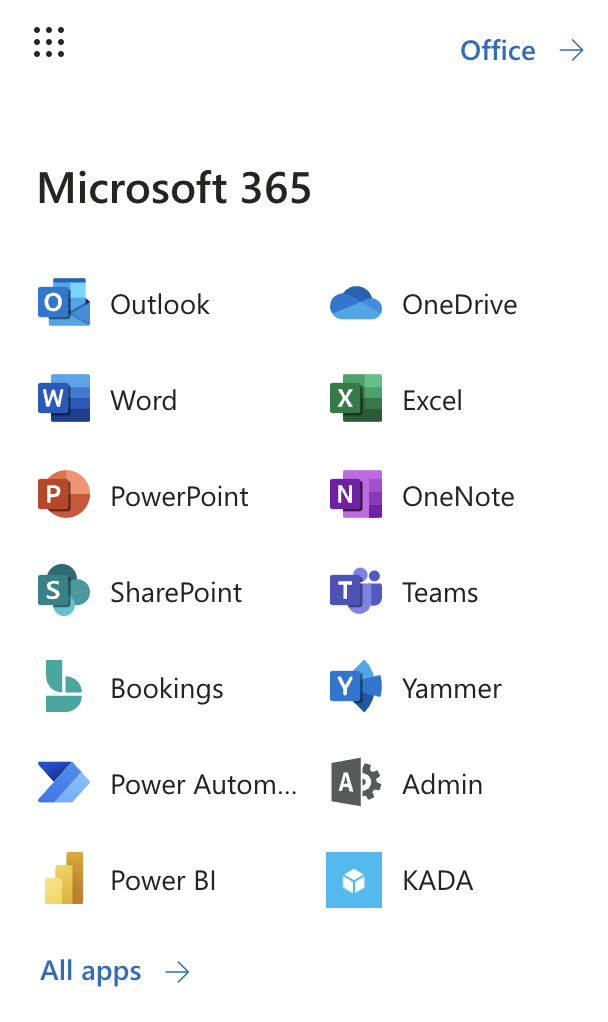The height and width of the screenshot is (1022, 608).
Task: Click the arrow beside All apps
Action: coord(177,971)
